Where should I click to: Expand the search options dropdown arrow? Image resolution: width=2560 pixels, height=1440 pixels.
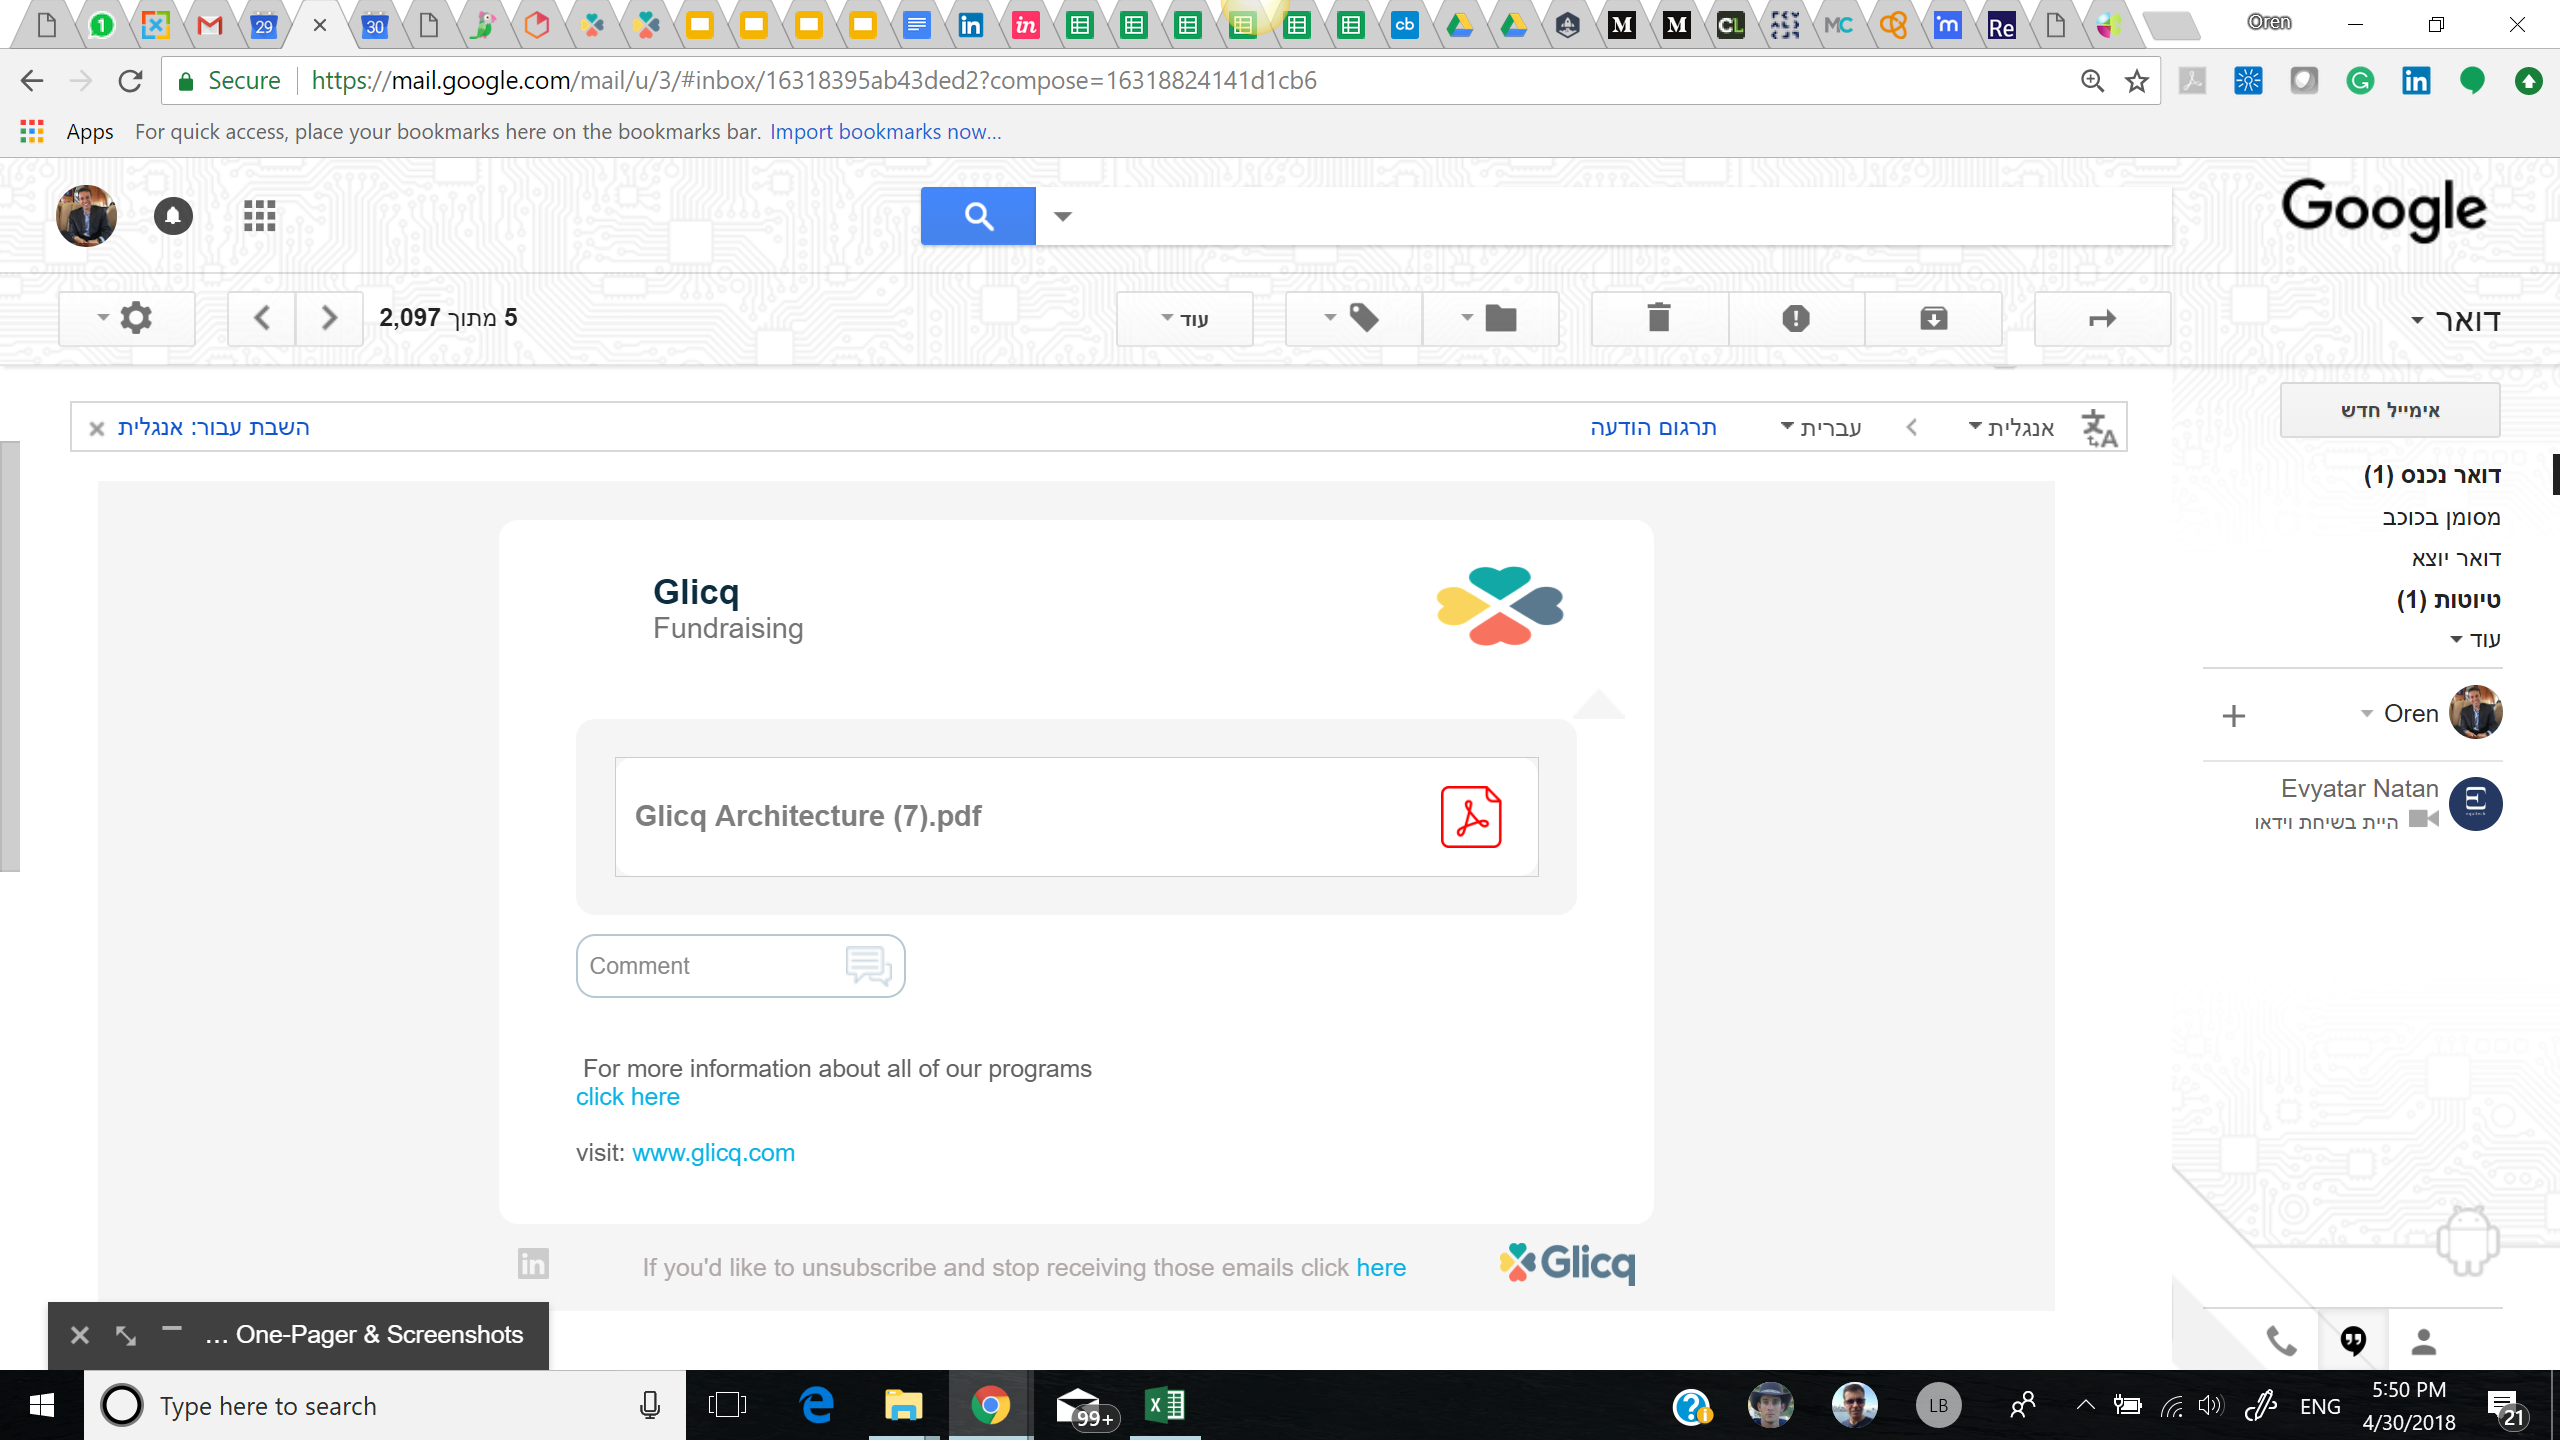coord(1062,216)
